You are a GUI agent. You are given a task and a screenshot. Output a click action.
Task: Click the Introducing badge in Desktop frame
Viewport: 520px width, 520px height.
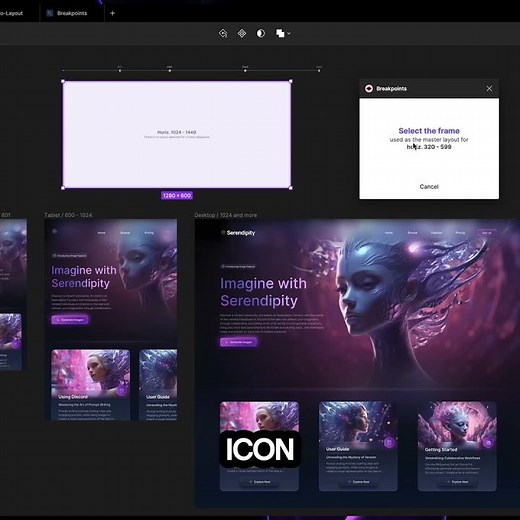coord(238,266)
